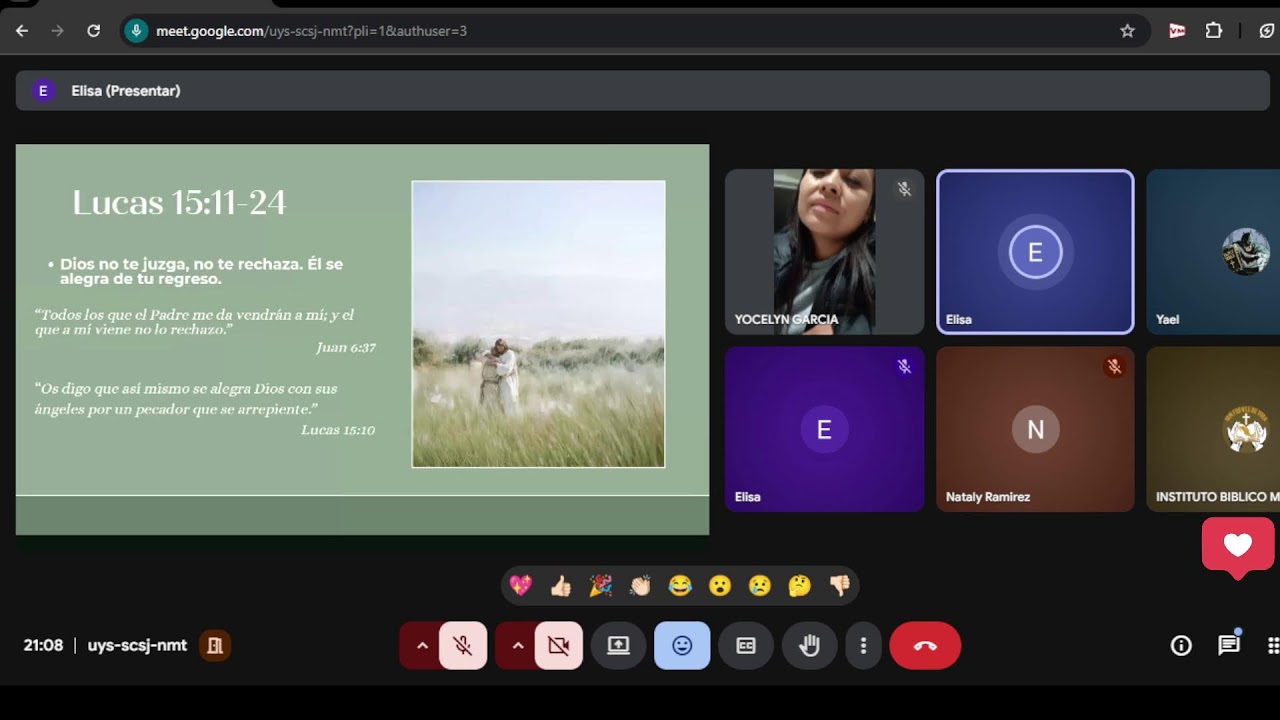The width and height of the screenshot is (1280, 720).
Task: Open the red extension icon in the browser toolbar
Action: tap(1177, 31)
